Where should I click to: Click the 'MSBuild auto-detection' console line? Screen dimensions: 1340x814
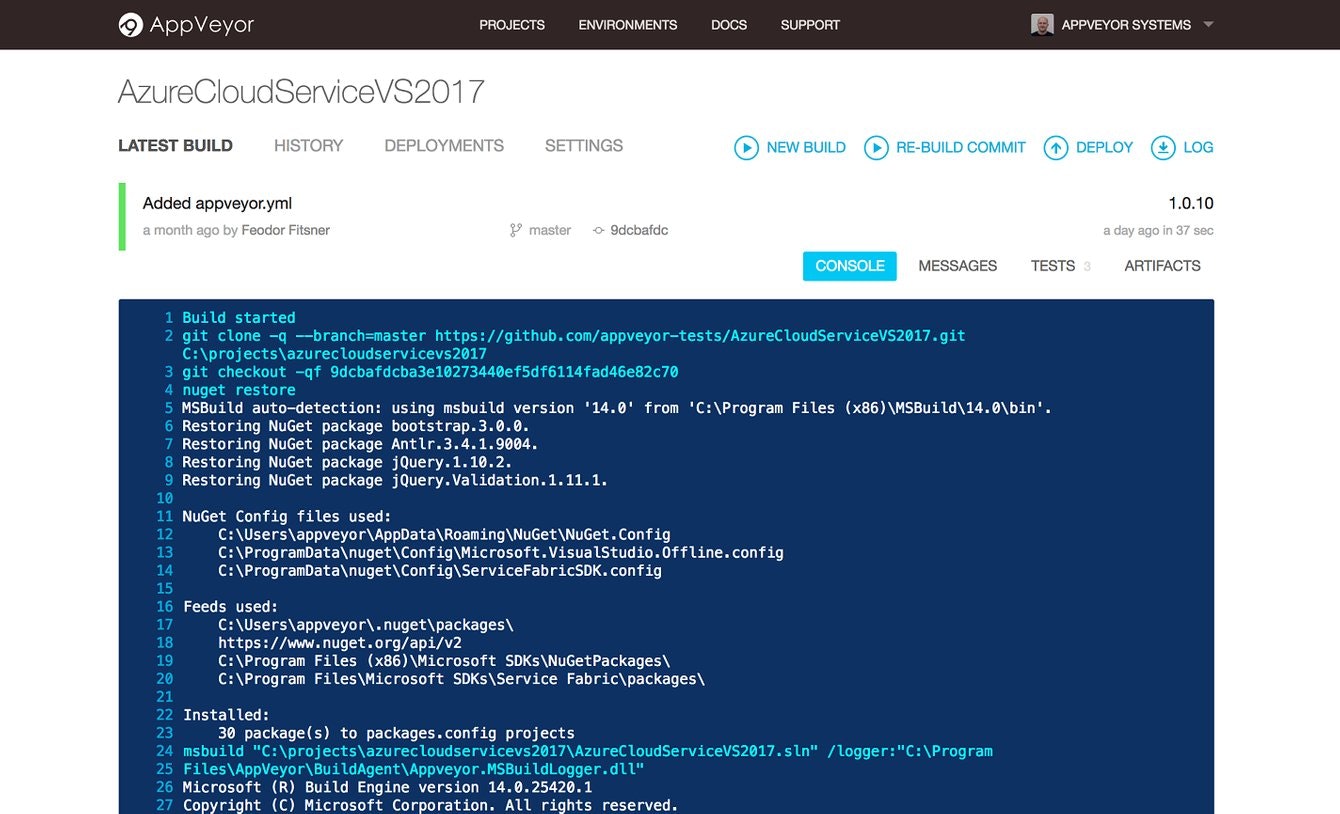coord(616,408)
